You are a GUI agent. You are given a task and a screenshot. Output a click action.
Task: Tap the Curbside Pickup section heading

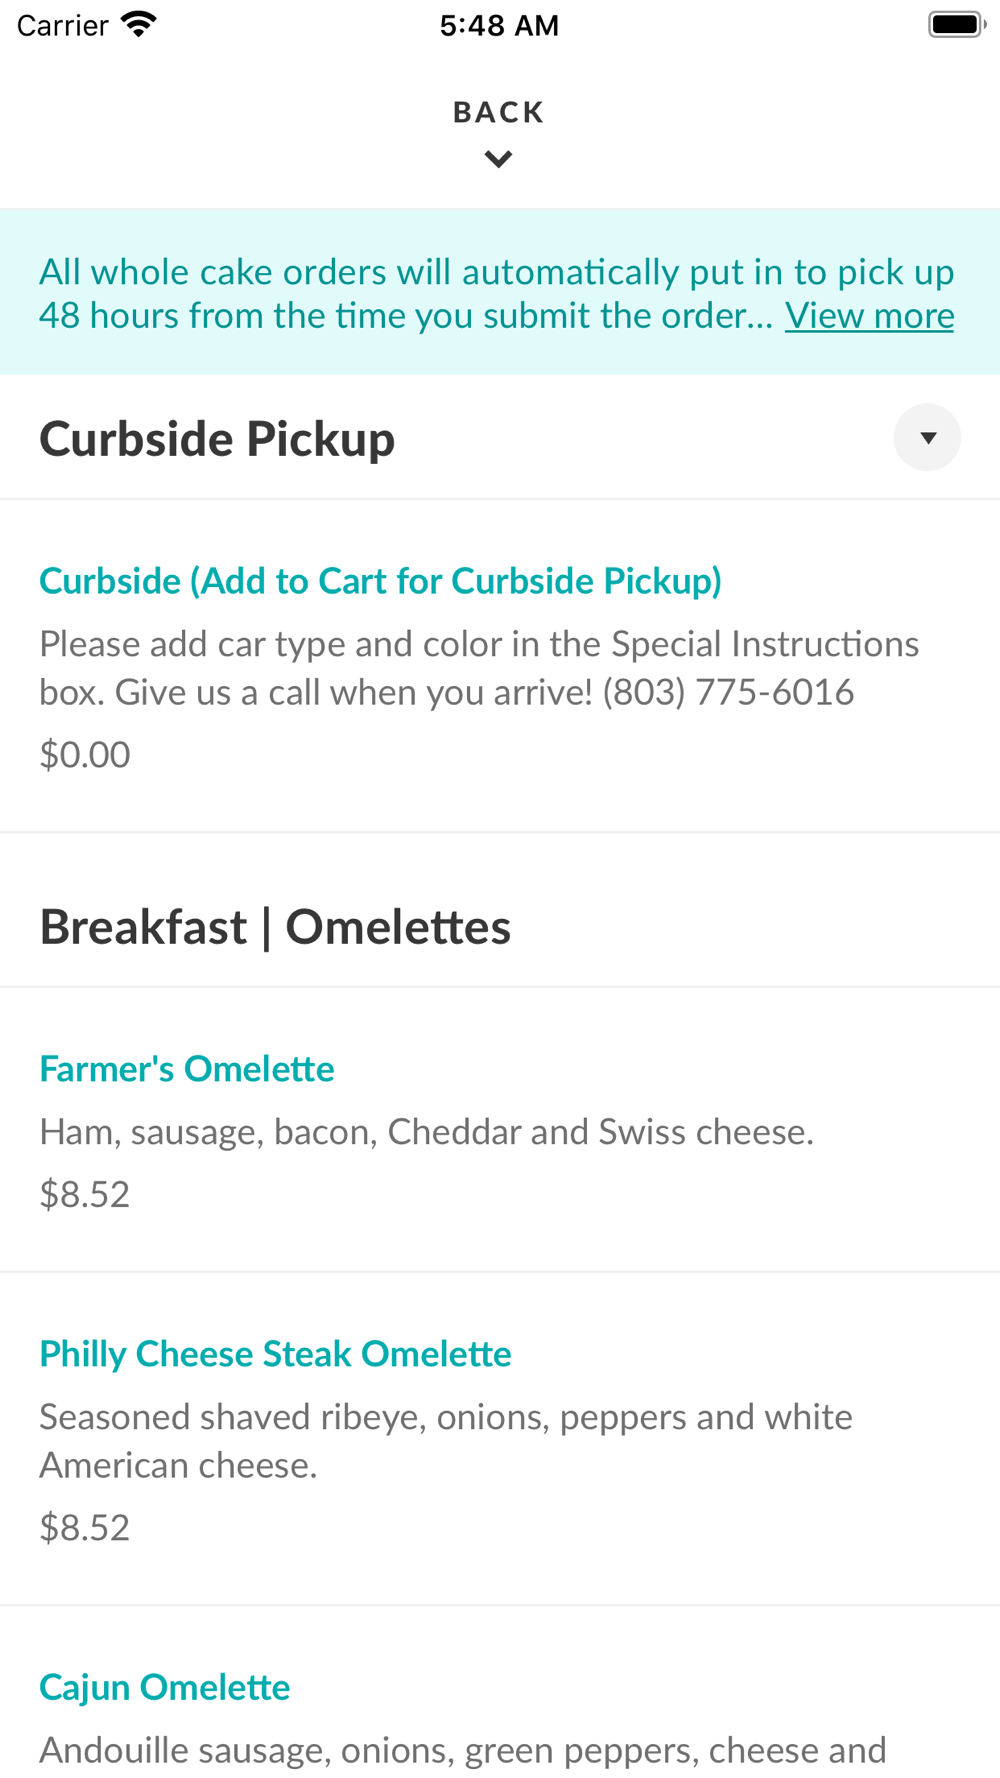(x=217, y=439)
